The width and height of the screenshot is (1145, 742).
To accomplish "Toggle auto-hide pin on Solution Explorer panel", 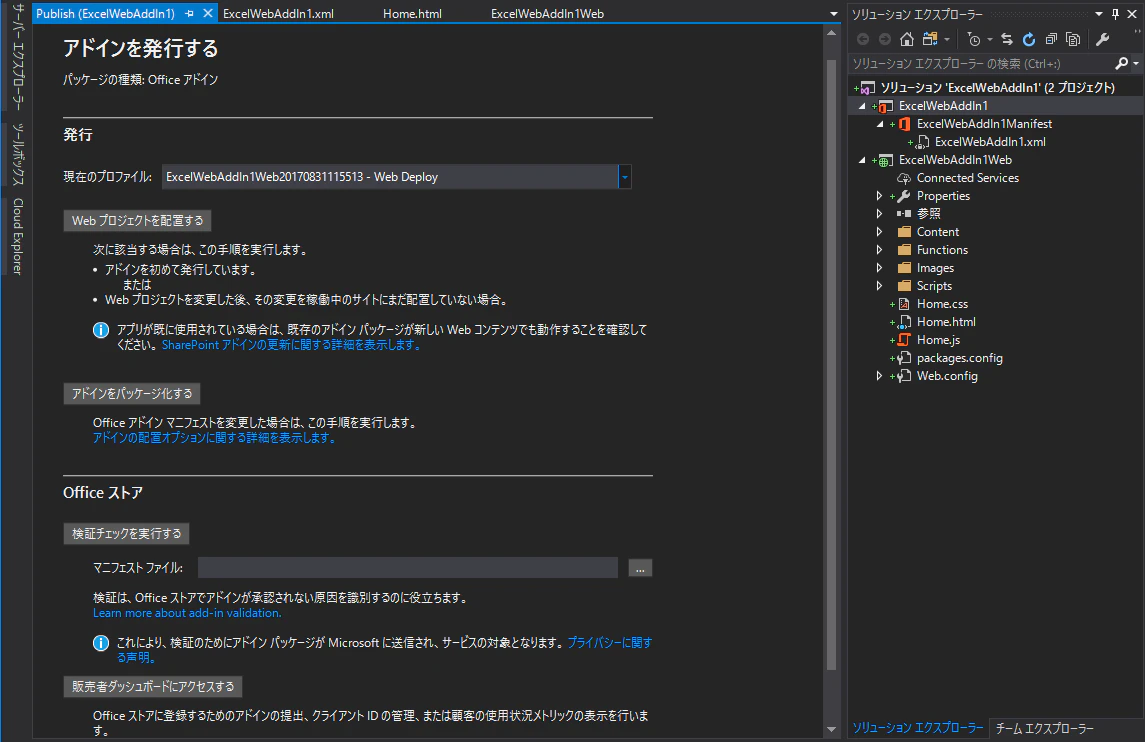I will 1115,14.
